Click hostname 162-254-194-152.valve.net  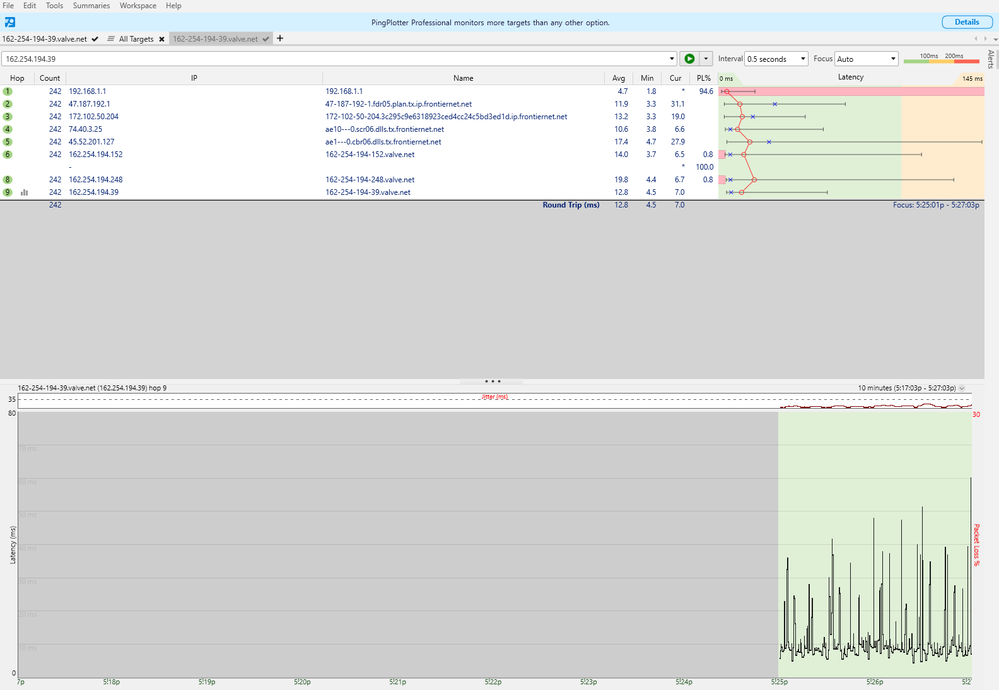(x=370, y=154)
